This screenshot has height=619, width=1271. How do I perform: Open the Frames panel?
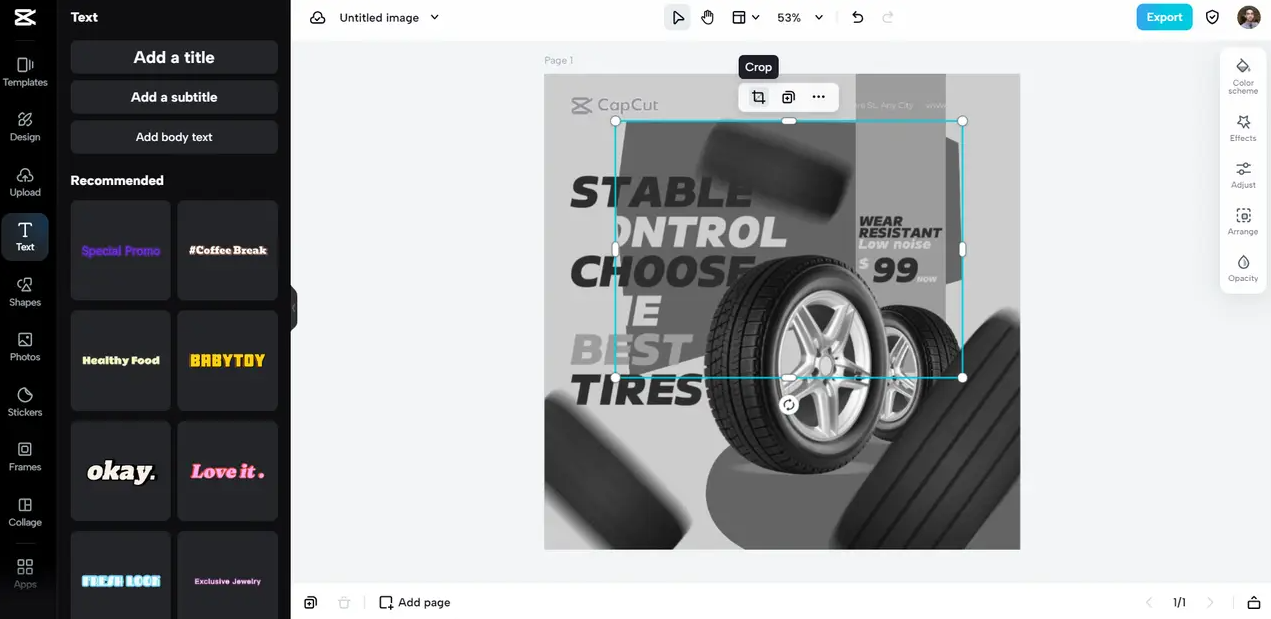pos(25,457)
